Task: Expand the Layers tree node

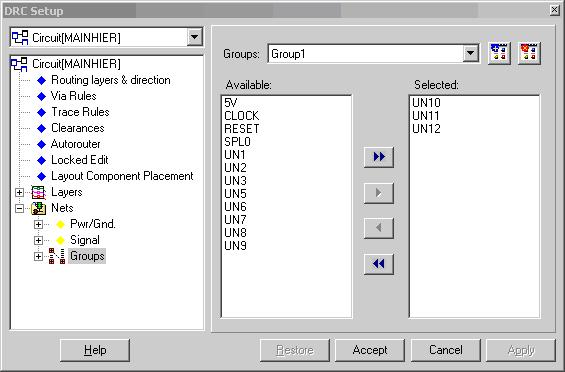Action: click(x=19, y=192)
